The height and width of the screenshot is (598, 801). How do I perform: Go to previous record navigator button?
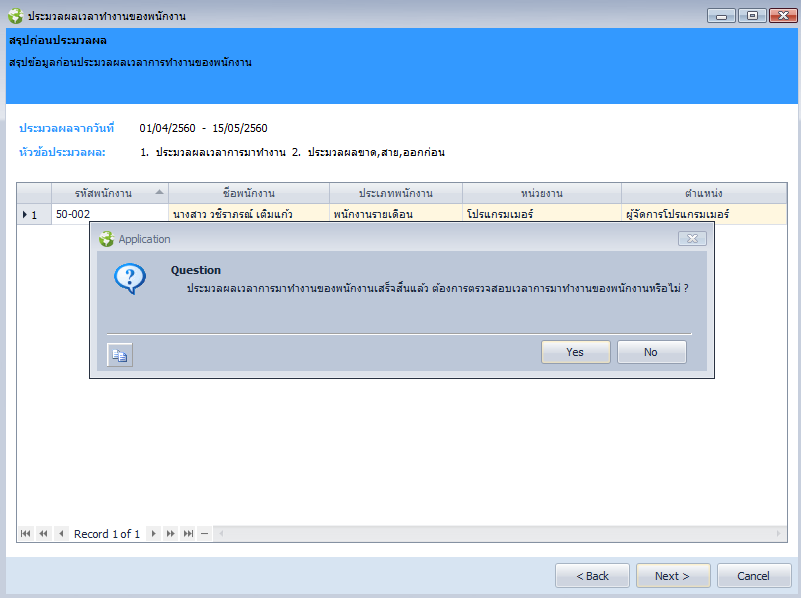point(61,534)
